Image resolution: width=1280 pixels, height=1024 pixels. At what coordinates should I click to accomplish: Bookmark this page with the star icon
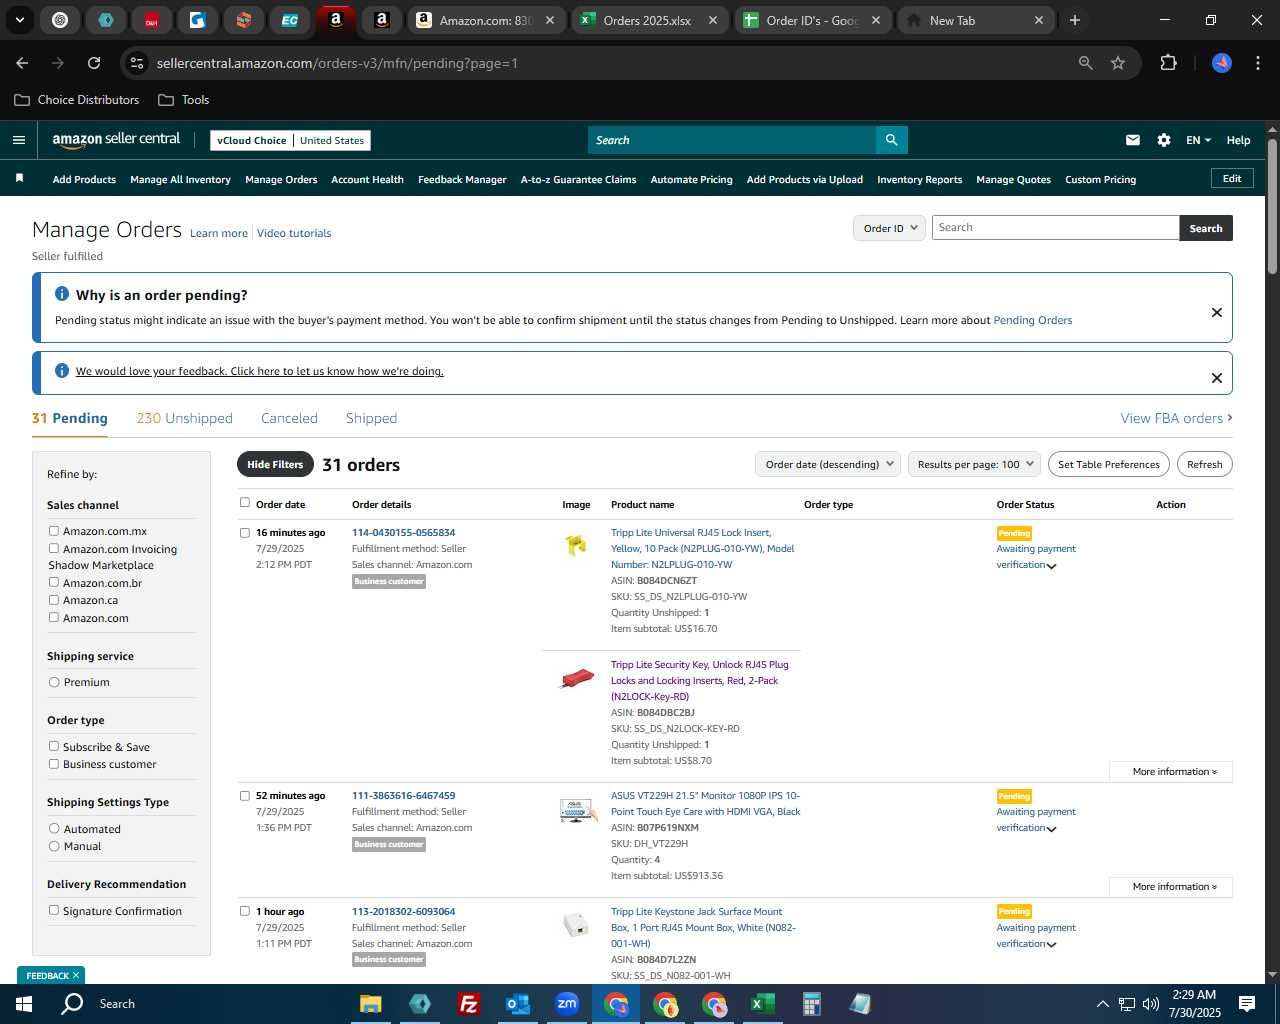[1118, 63]
